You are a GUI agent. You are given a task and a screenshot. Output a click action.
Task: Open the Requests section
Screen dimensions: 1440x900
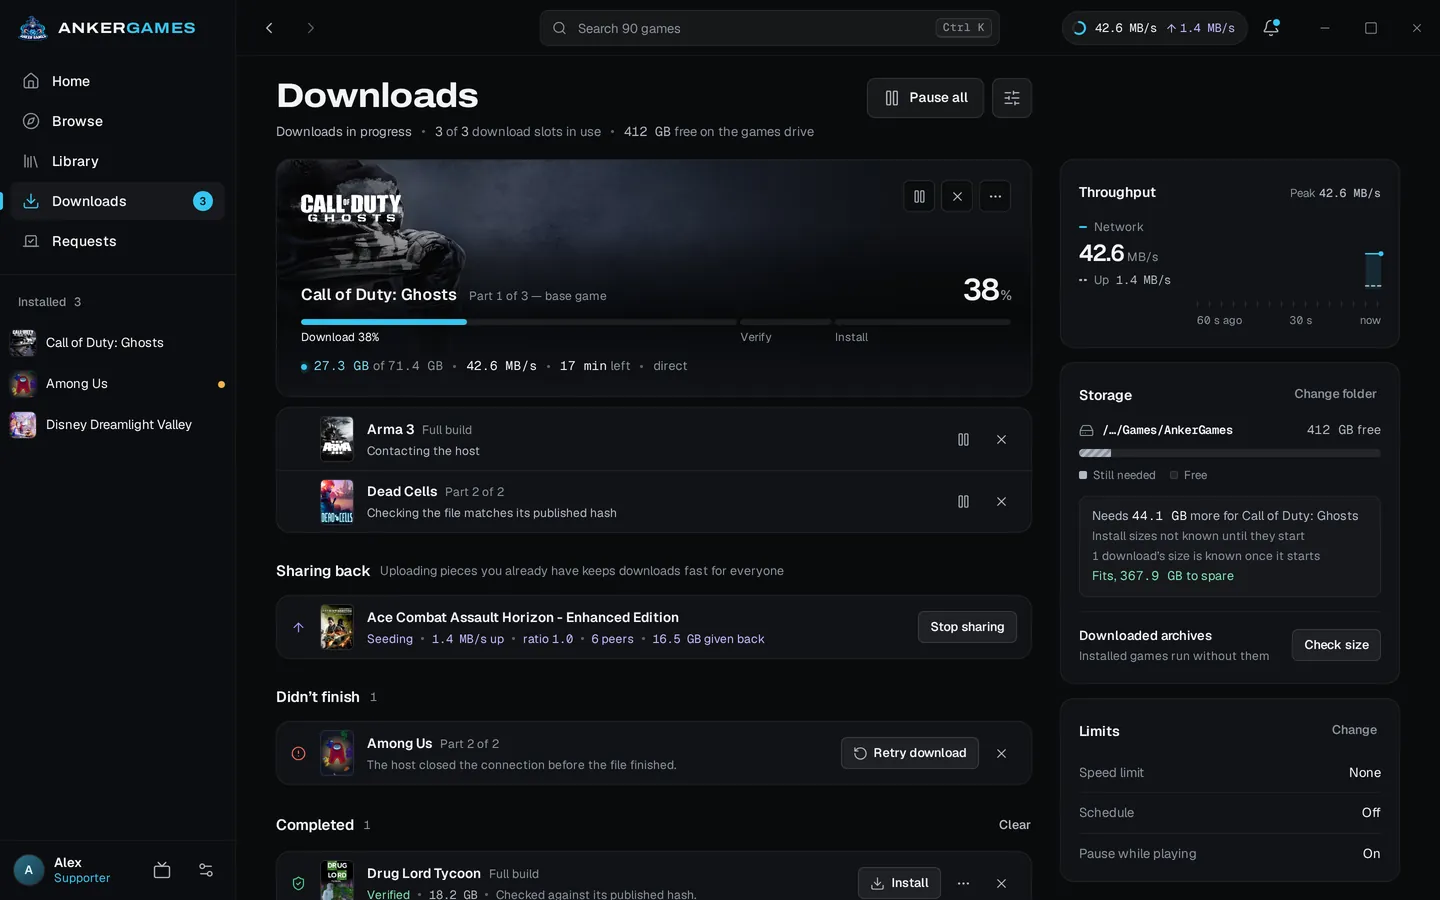click(x=118, y=241)
